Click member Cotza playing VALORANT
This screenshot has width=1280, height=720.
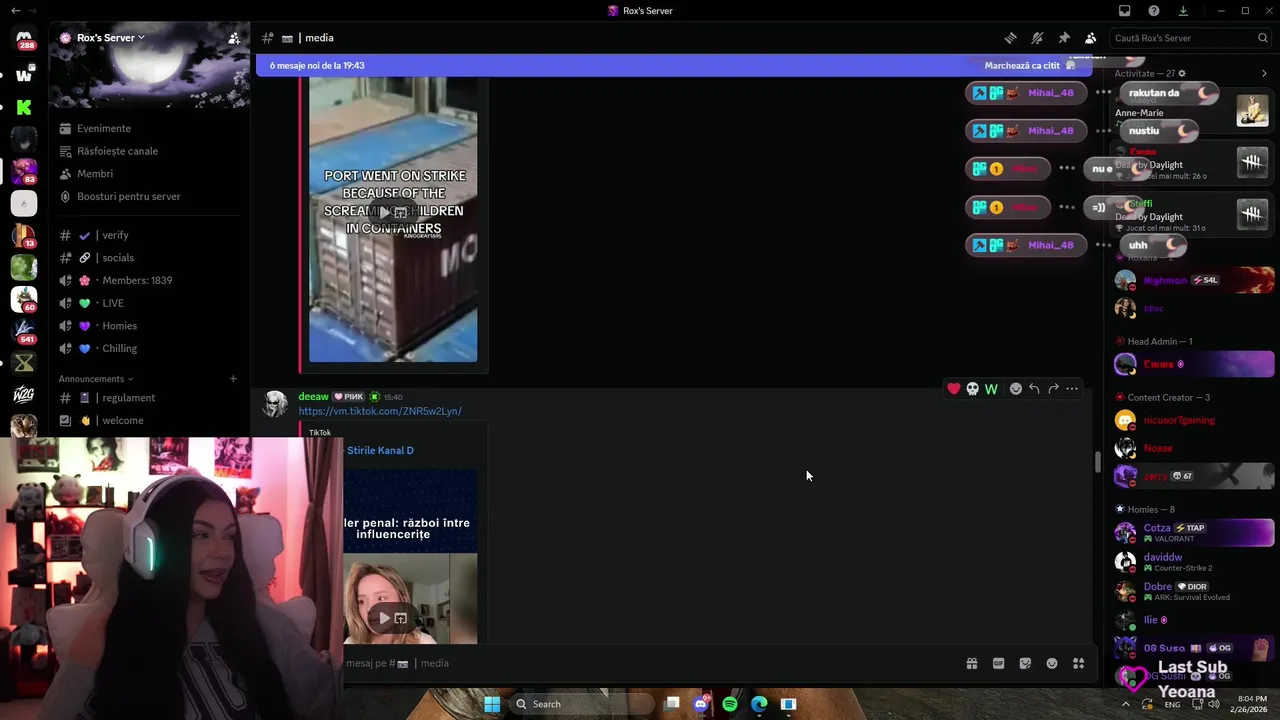[x=1194, y=532]
